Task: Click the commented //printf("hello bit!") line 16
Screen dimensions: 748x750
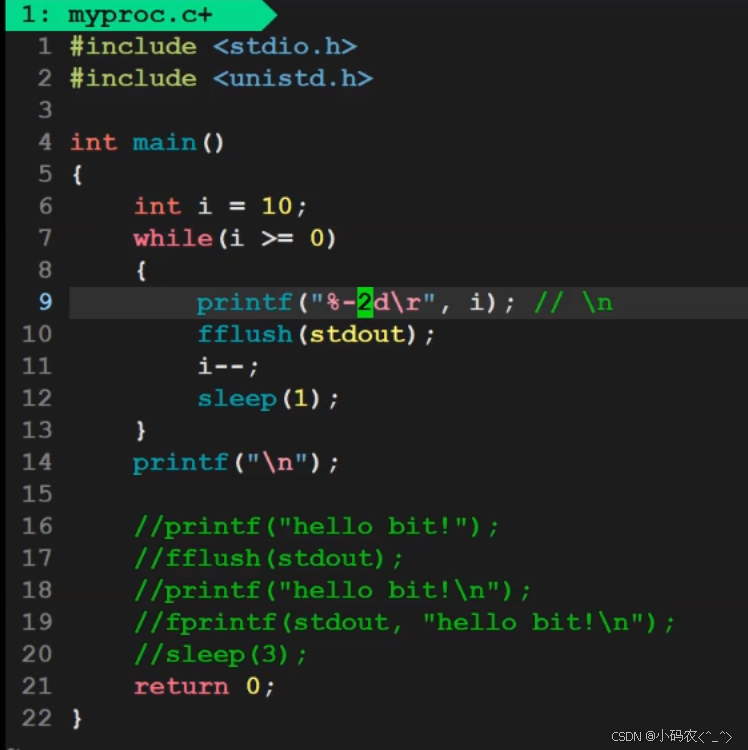Action: (x=316, y=527)
